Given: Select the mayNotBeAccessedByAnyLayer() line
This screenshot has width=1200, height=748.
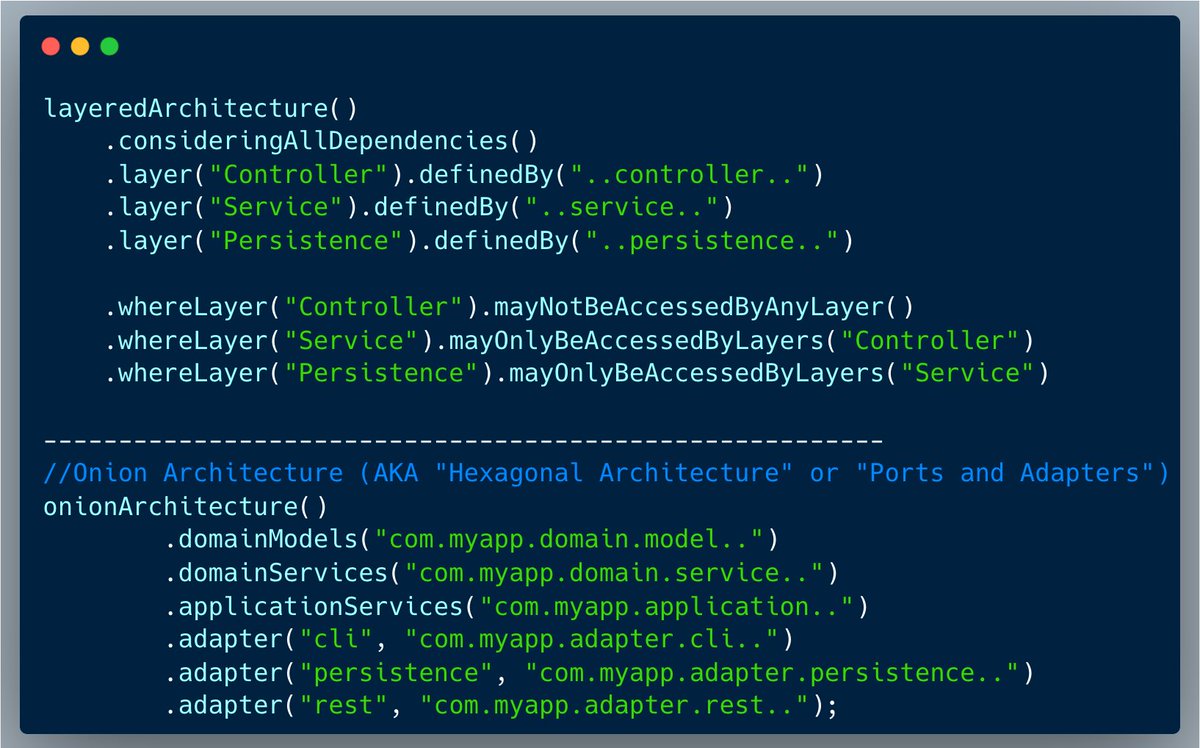Looking at the screenshot, I should click(x=508, y=307).
